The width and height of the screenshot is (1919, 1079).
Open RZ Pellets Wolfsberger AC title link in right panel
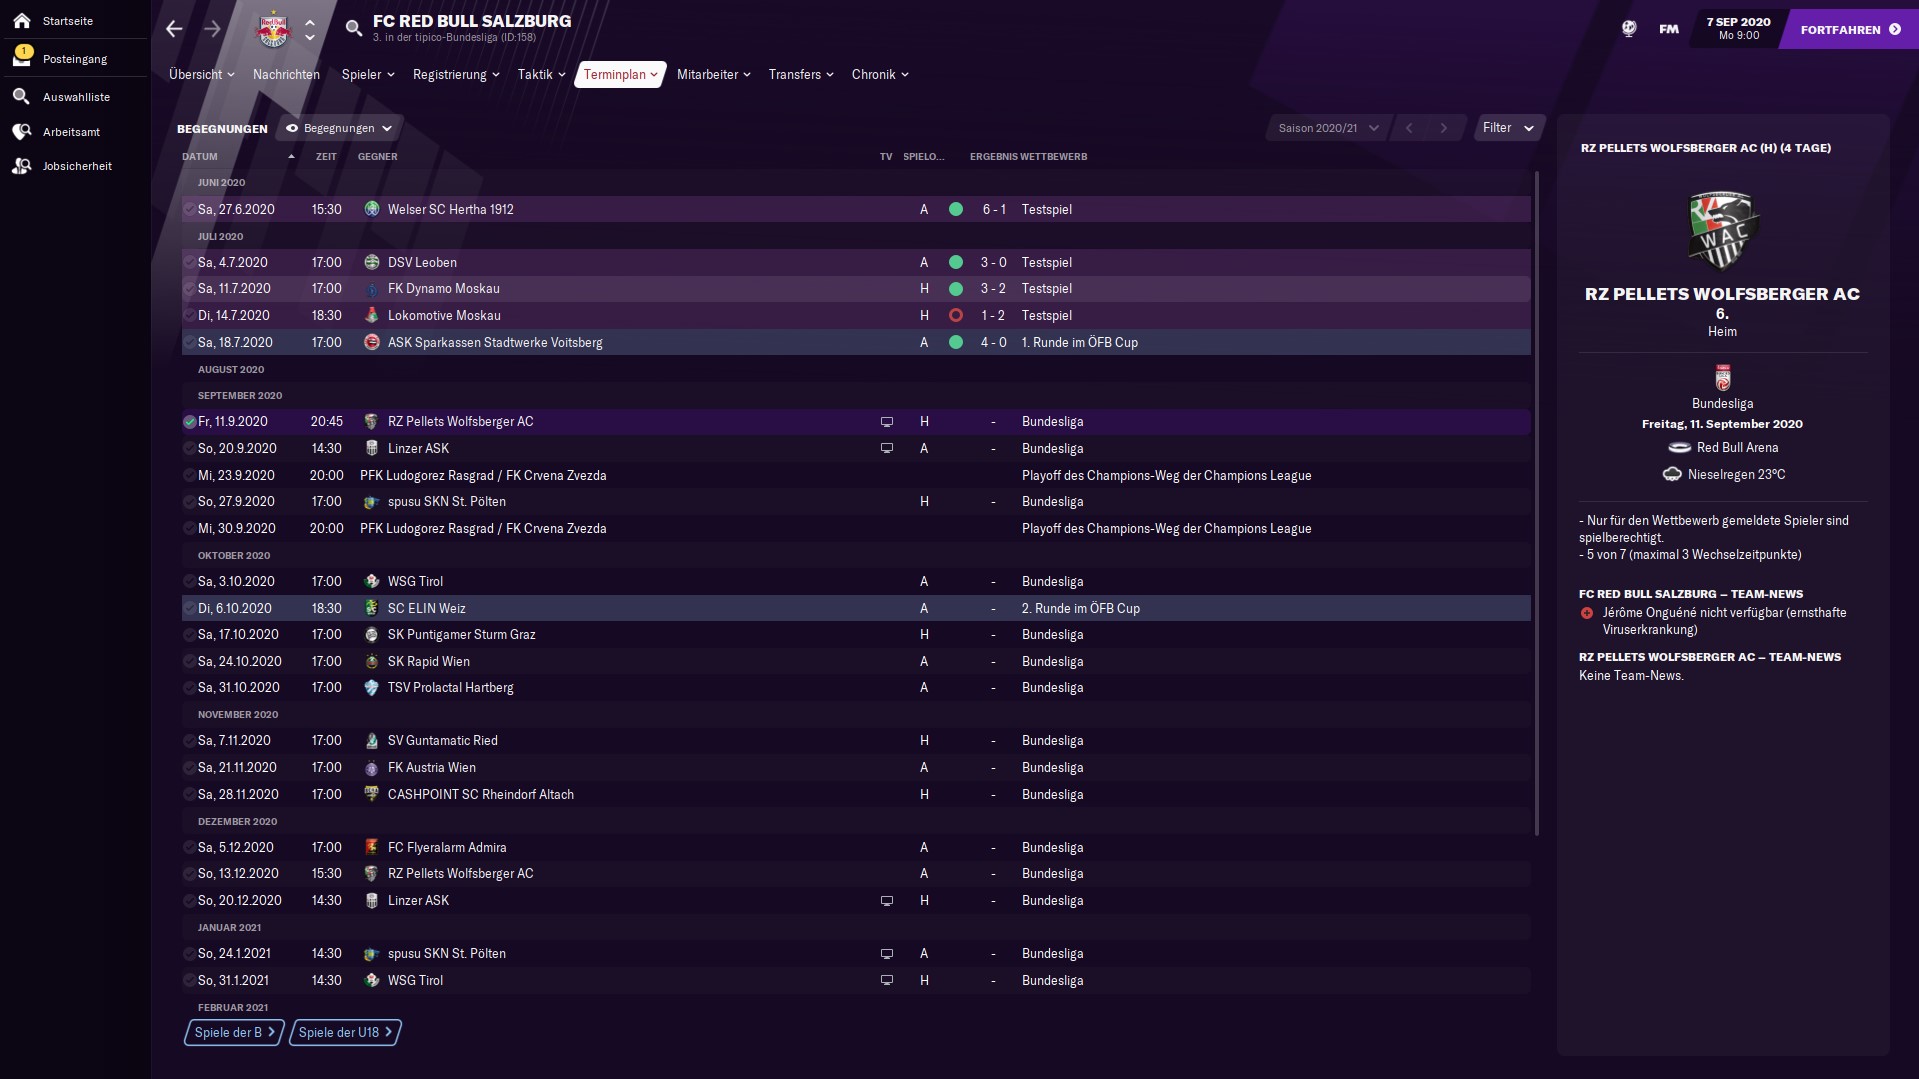click(1722, 294)
